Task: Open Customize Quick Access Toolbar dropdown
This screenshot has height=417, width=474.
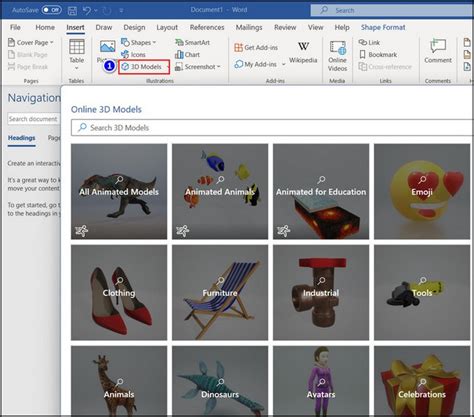Action: pyautogui.click(x=121, y=11)
